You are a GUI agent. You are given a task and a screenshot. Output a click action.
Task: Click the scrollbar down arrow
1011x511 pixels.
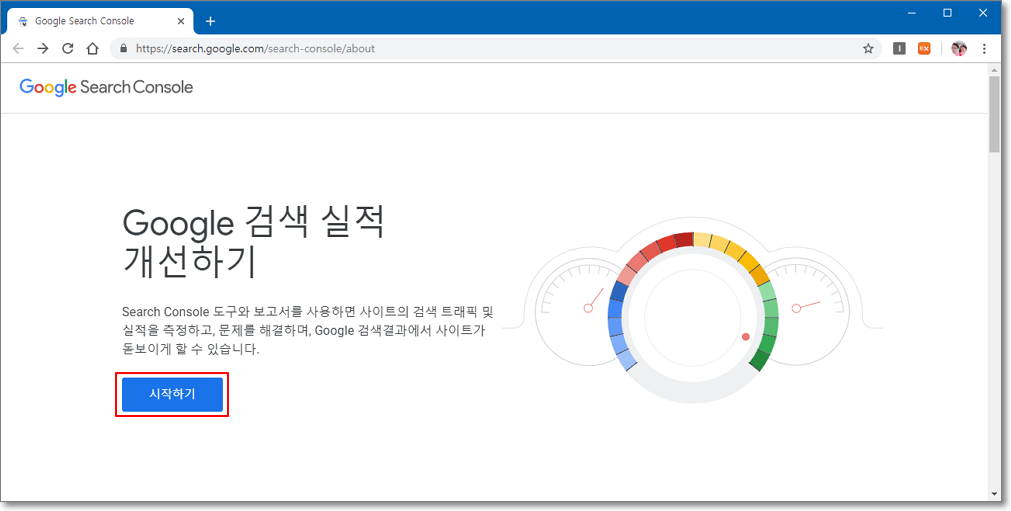click(995, 494)
